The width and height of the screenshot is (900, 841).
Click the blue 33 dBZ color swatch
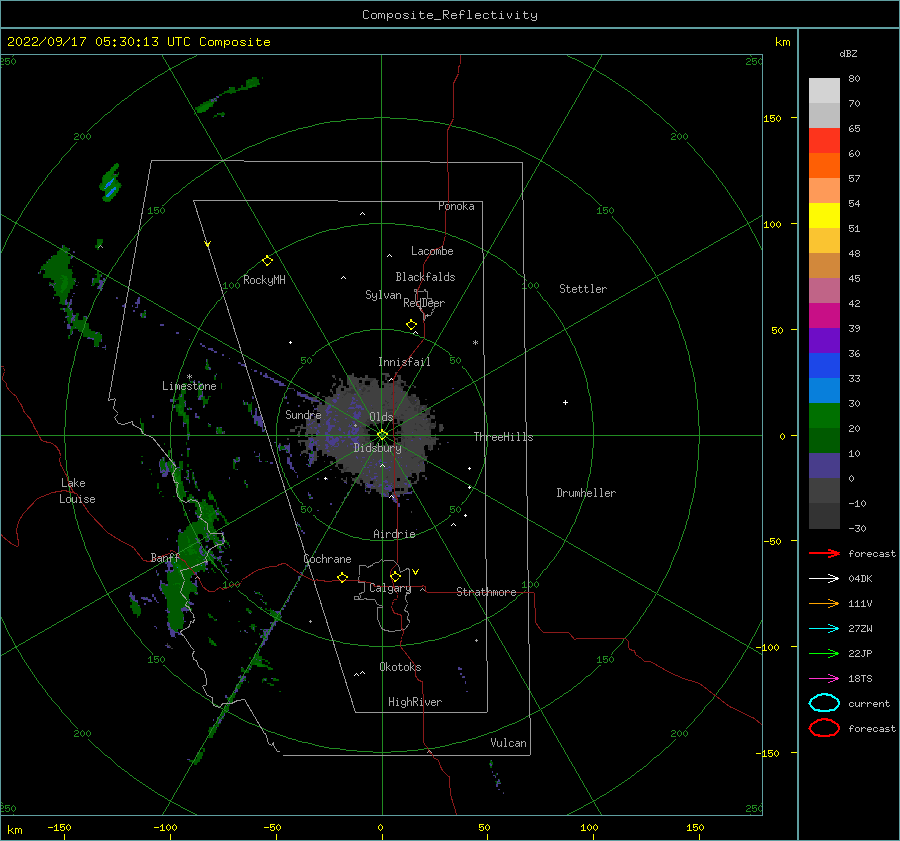tap(824, 365)
